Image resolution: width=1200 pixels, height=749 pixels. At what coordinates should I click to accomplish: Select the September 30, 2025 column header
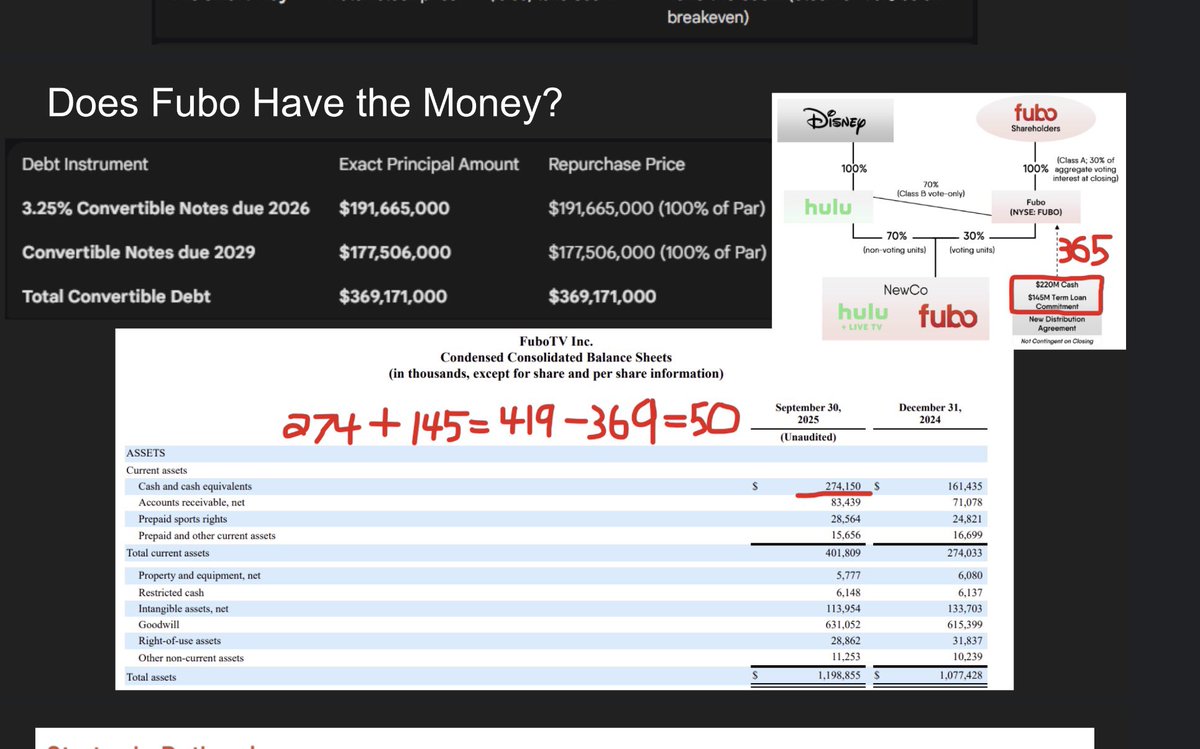[x=809, y=412]
